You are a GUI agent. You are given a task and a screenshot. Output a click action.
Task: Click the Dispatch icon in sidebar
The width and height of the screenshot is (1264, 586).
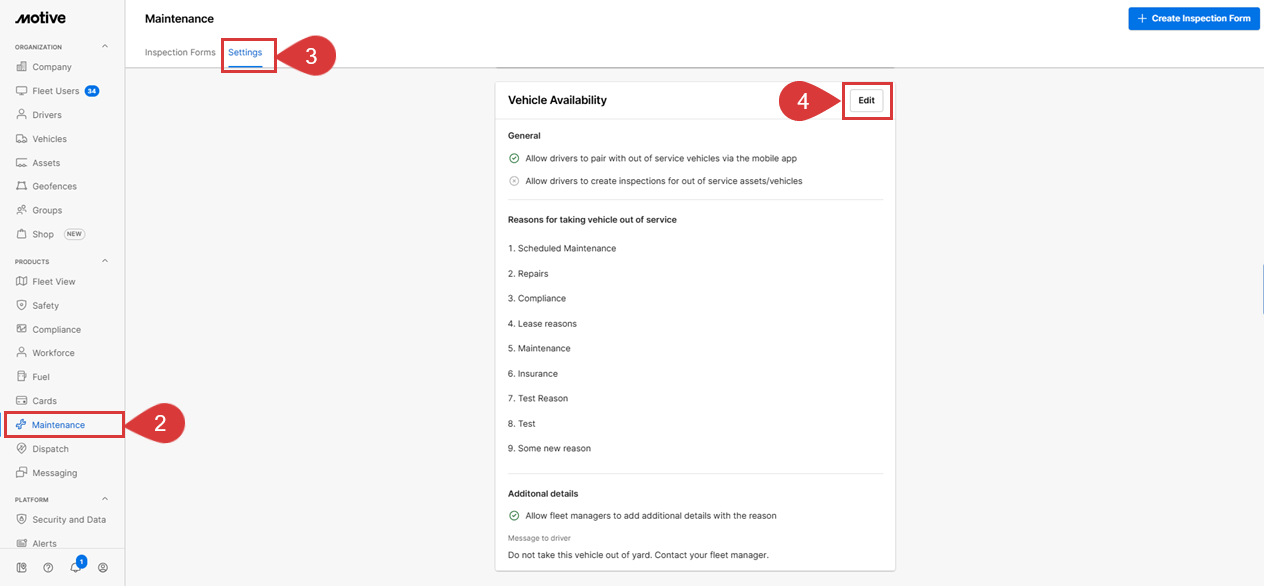pos(22,449)
